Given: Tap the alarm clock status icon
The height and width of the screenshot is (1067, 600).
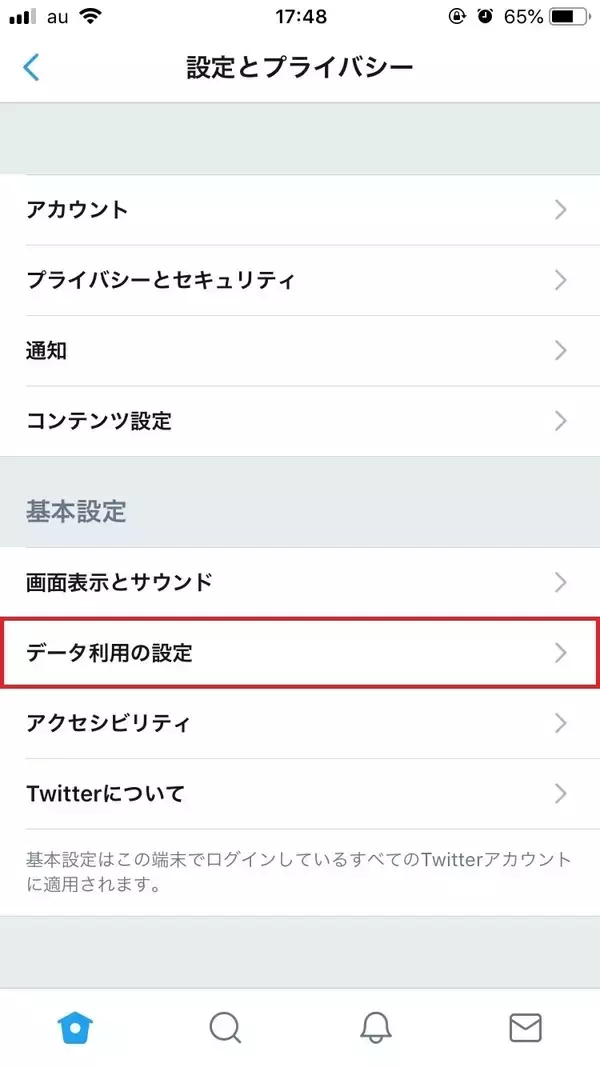Looking at the screenshot, I should [x=485, y=17].
